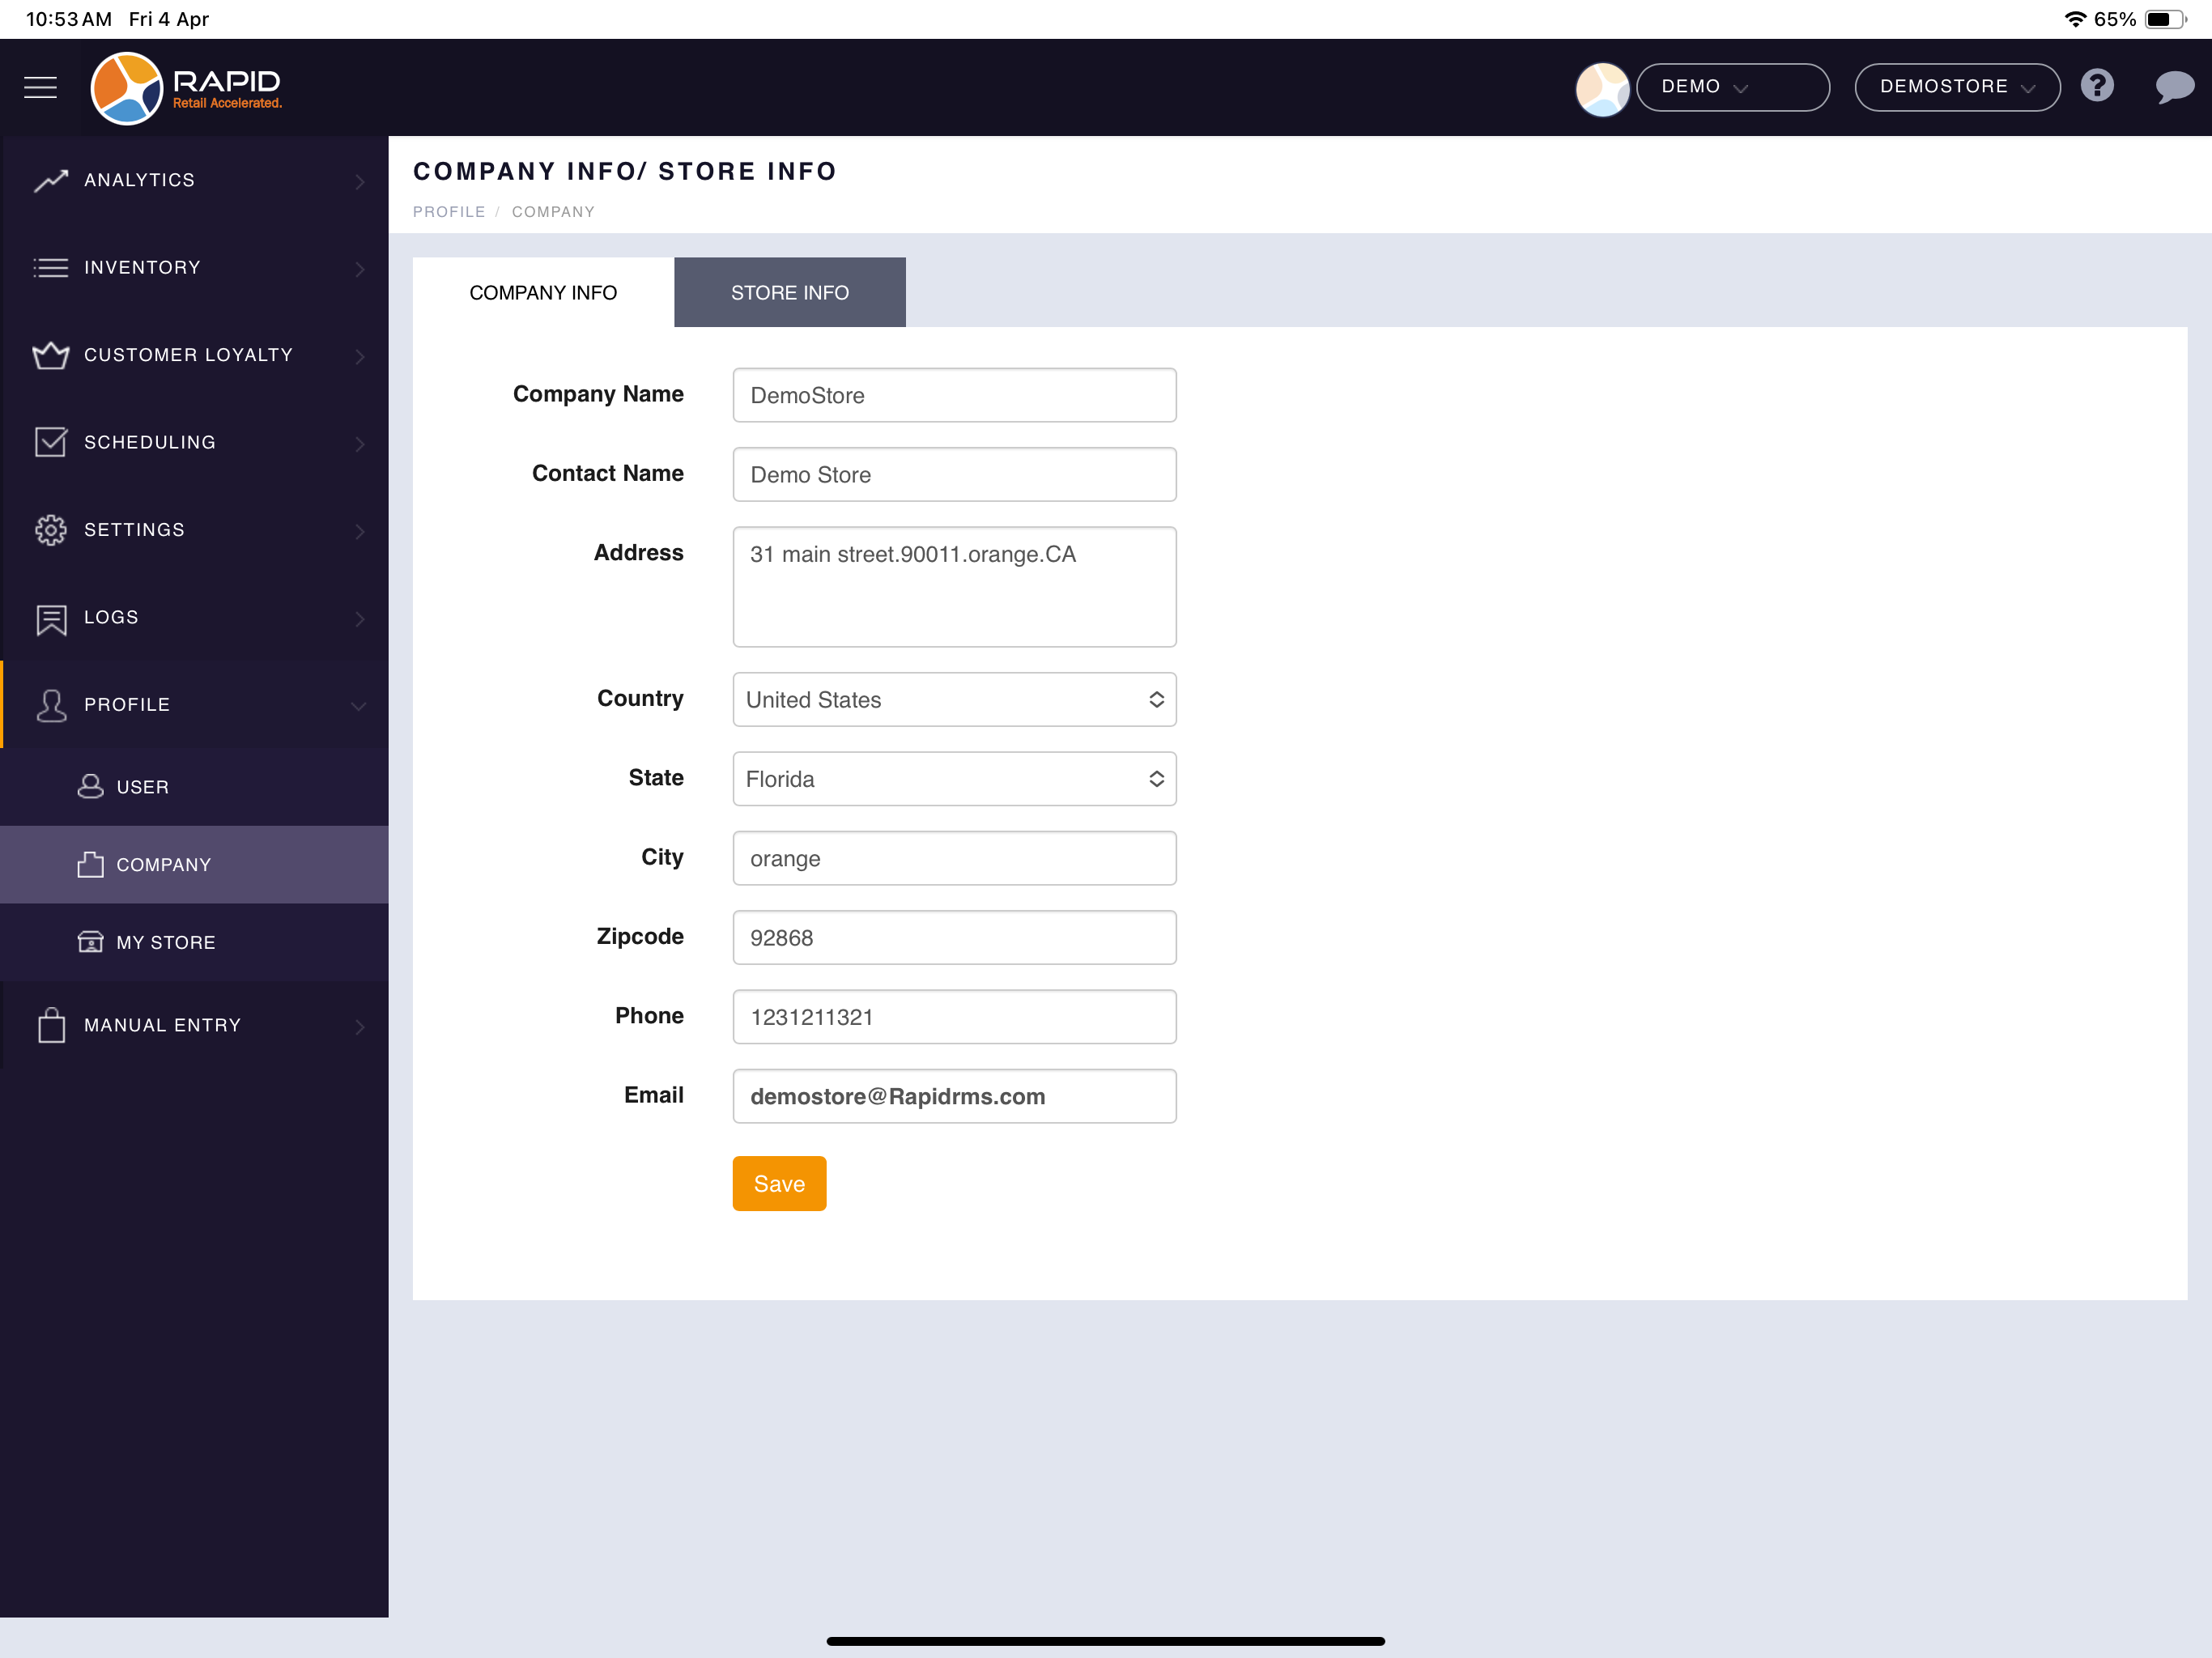Click the Company building icon
Image resolution: width=2212 pixels, height=1658 pixels.
point(90,864)
